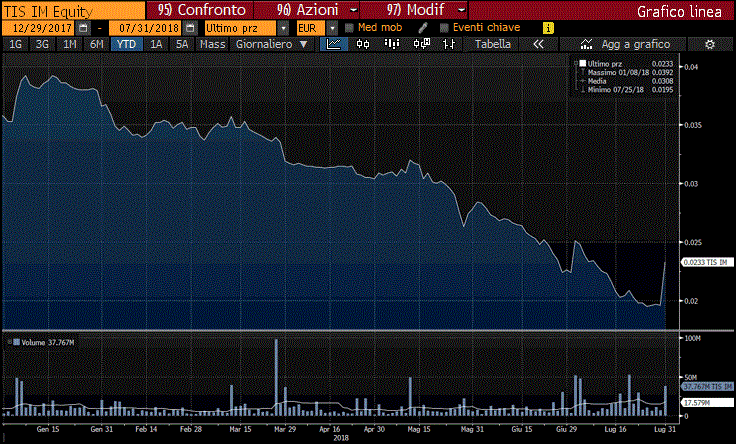736x444 pixels.
Task: Enable the Med mob checkbox
Action: pos(349,28)
